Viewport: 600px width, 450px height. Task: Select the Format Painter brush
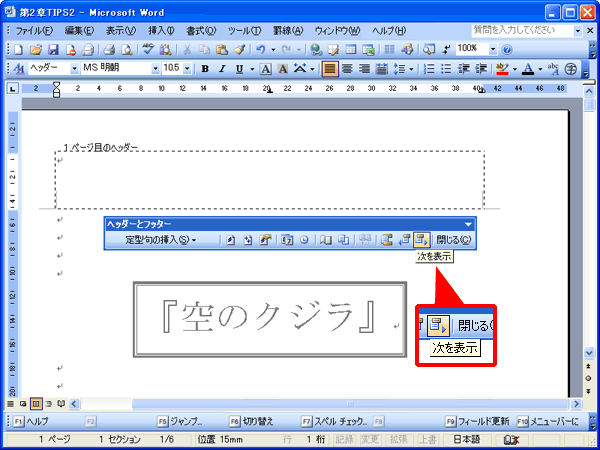(239, 49)
